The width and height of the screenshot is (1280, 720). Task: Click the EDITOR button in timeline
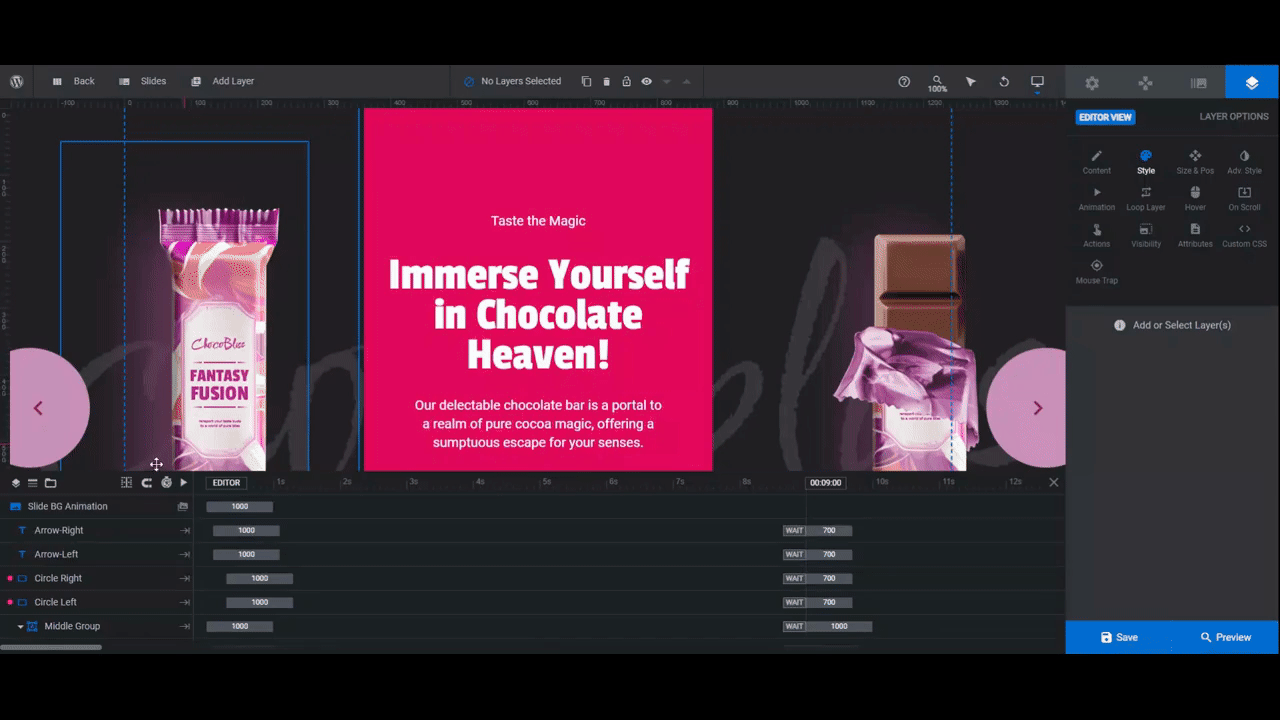(226, 483)
